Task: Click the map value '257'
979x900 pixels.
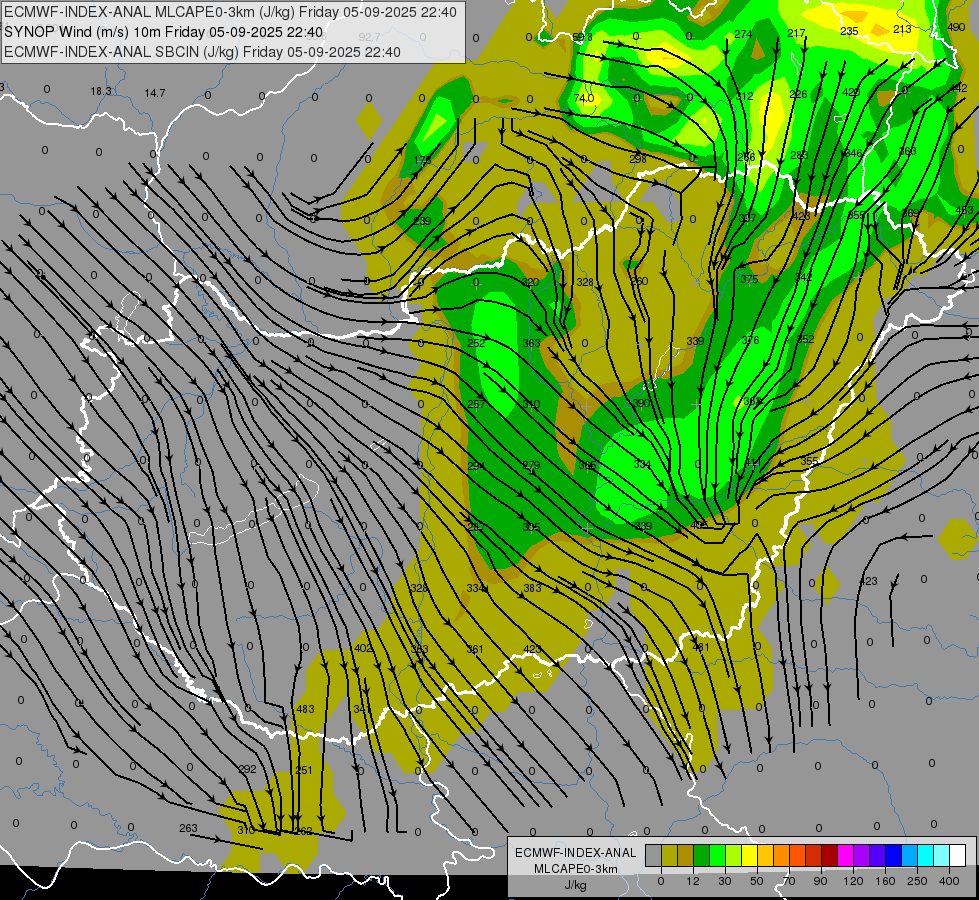Action: coord(476,404)
